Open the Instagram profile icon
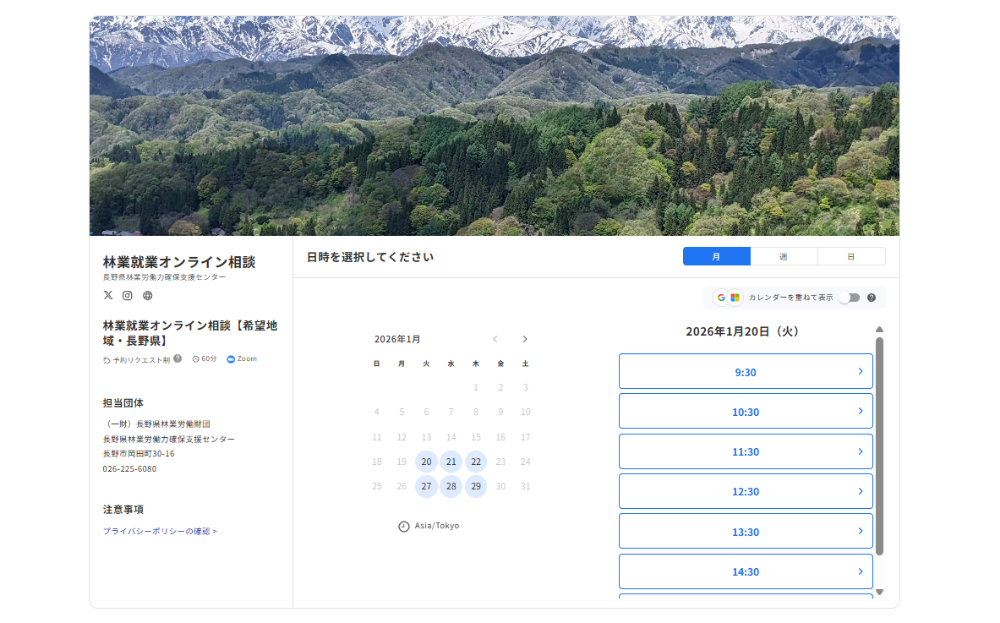 [127, 295]
